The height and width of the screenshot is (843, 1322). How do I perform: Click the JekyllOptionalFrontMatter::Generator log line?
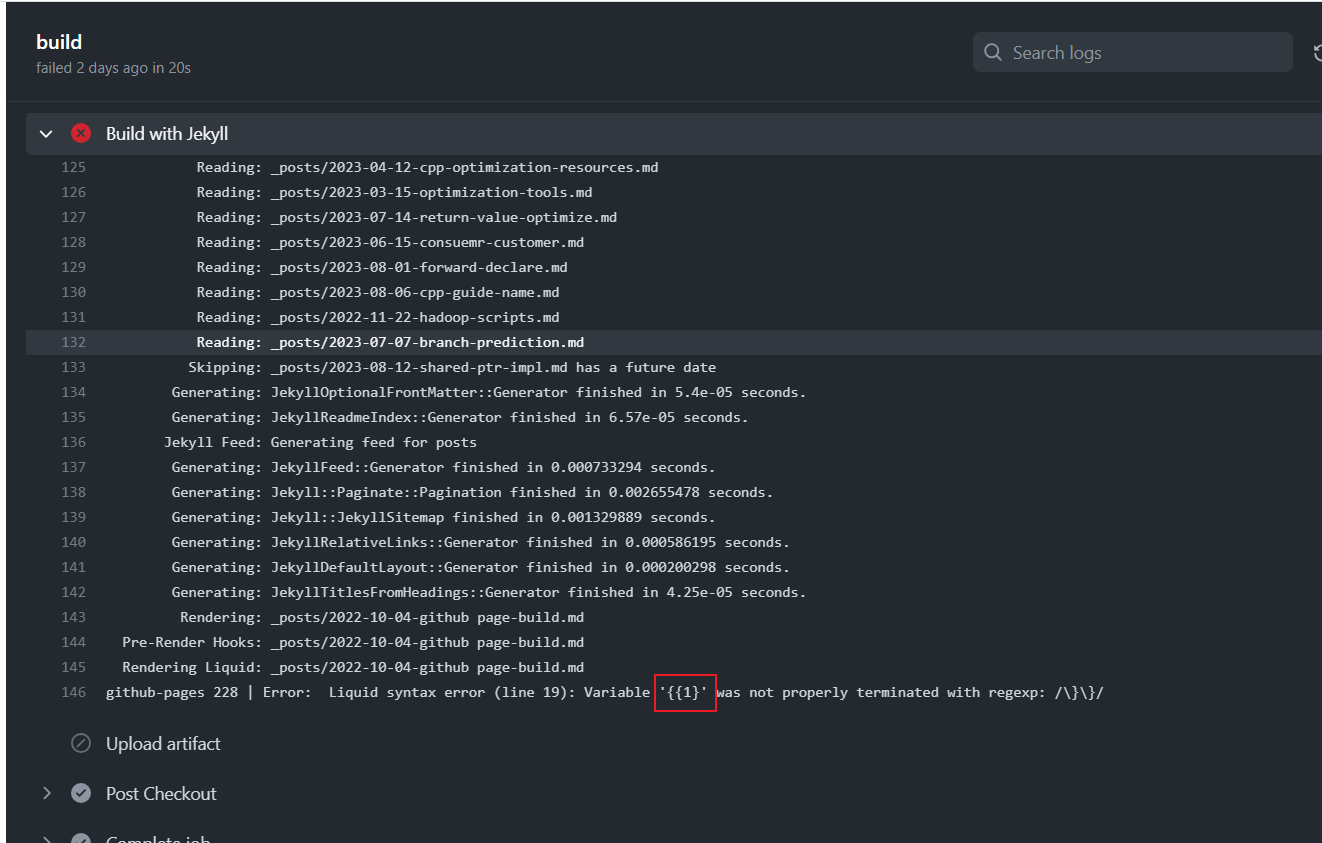coord(489,392)
